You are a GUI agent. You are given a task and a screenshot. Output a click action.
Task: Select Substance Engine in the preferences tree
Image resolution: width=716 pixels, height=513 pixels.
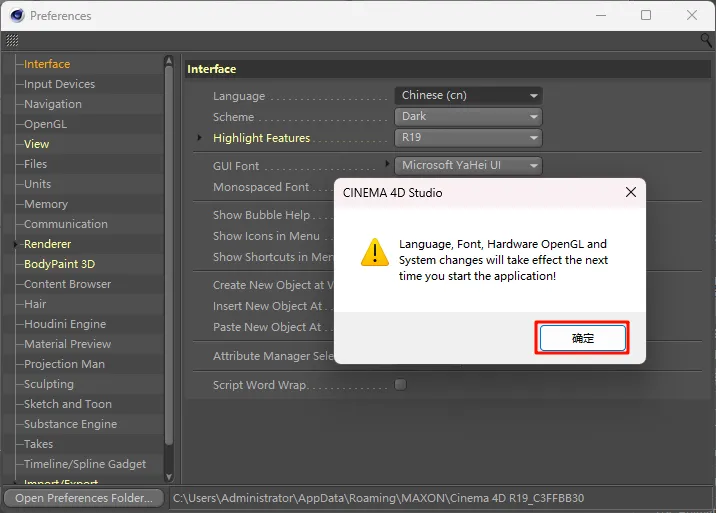(71, 424)
